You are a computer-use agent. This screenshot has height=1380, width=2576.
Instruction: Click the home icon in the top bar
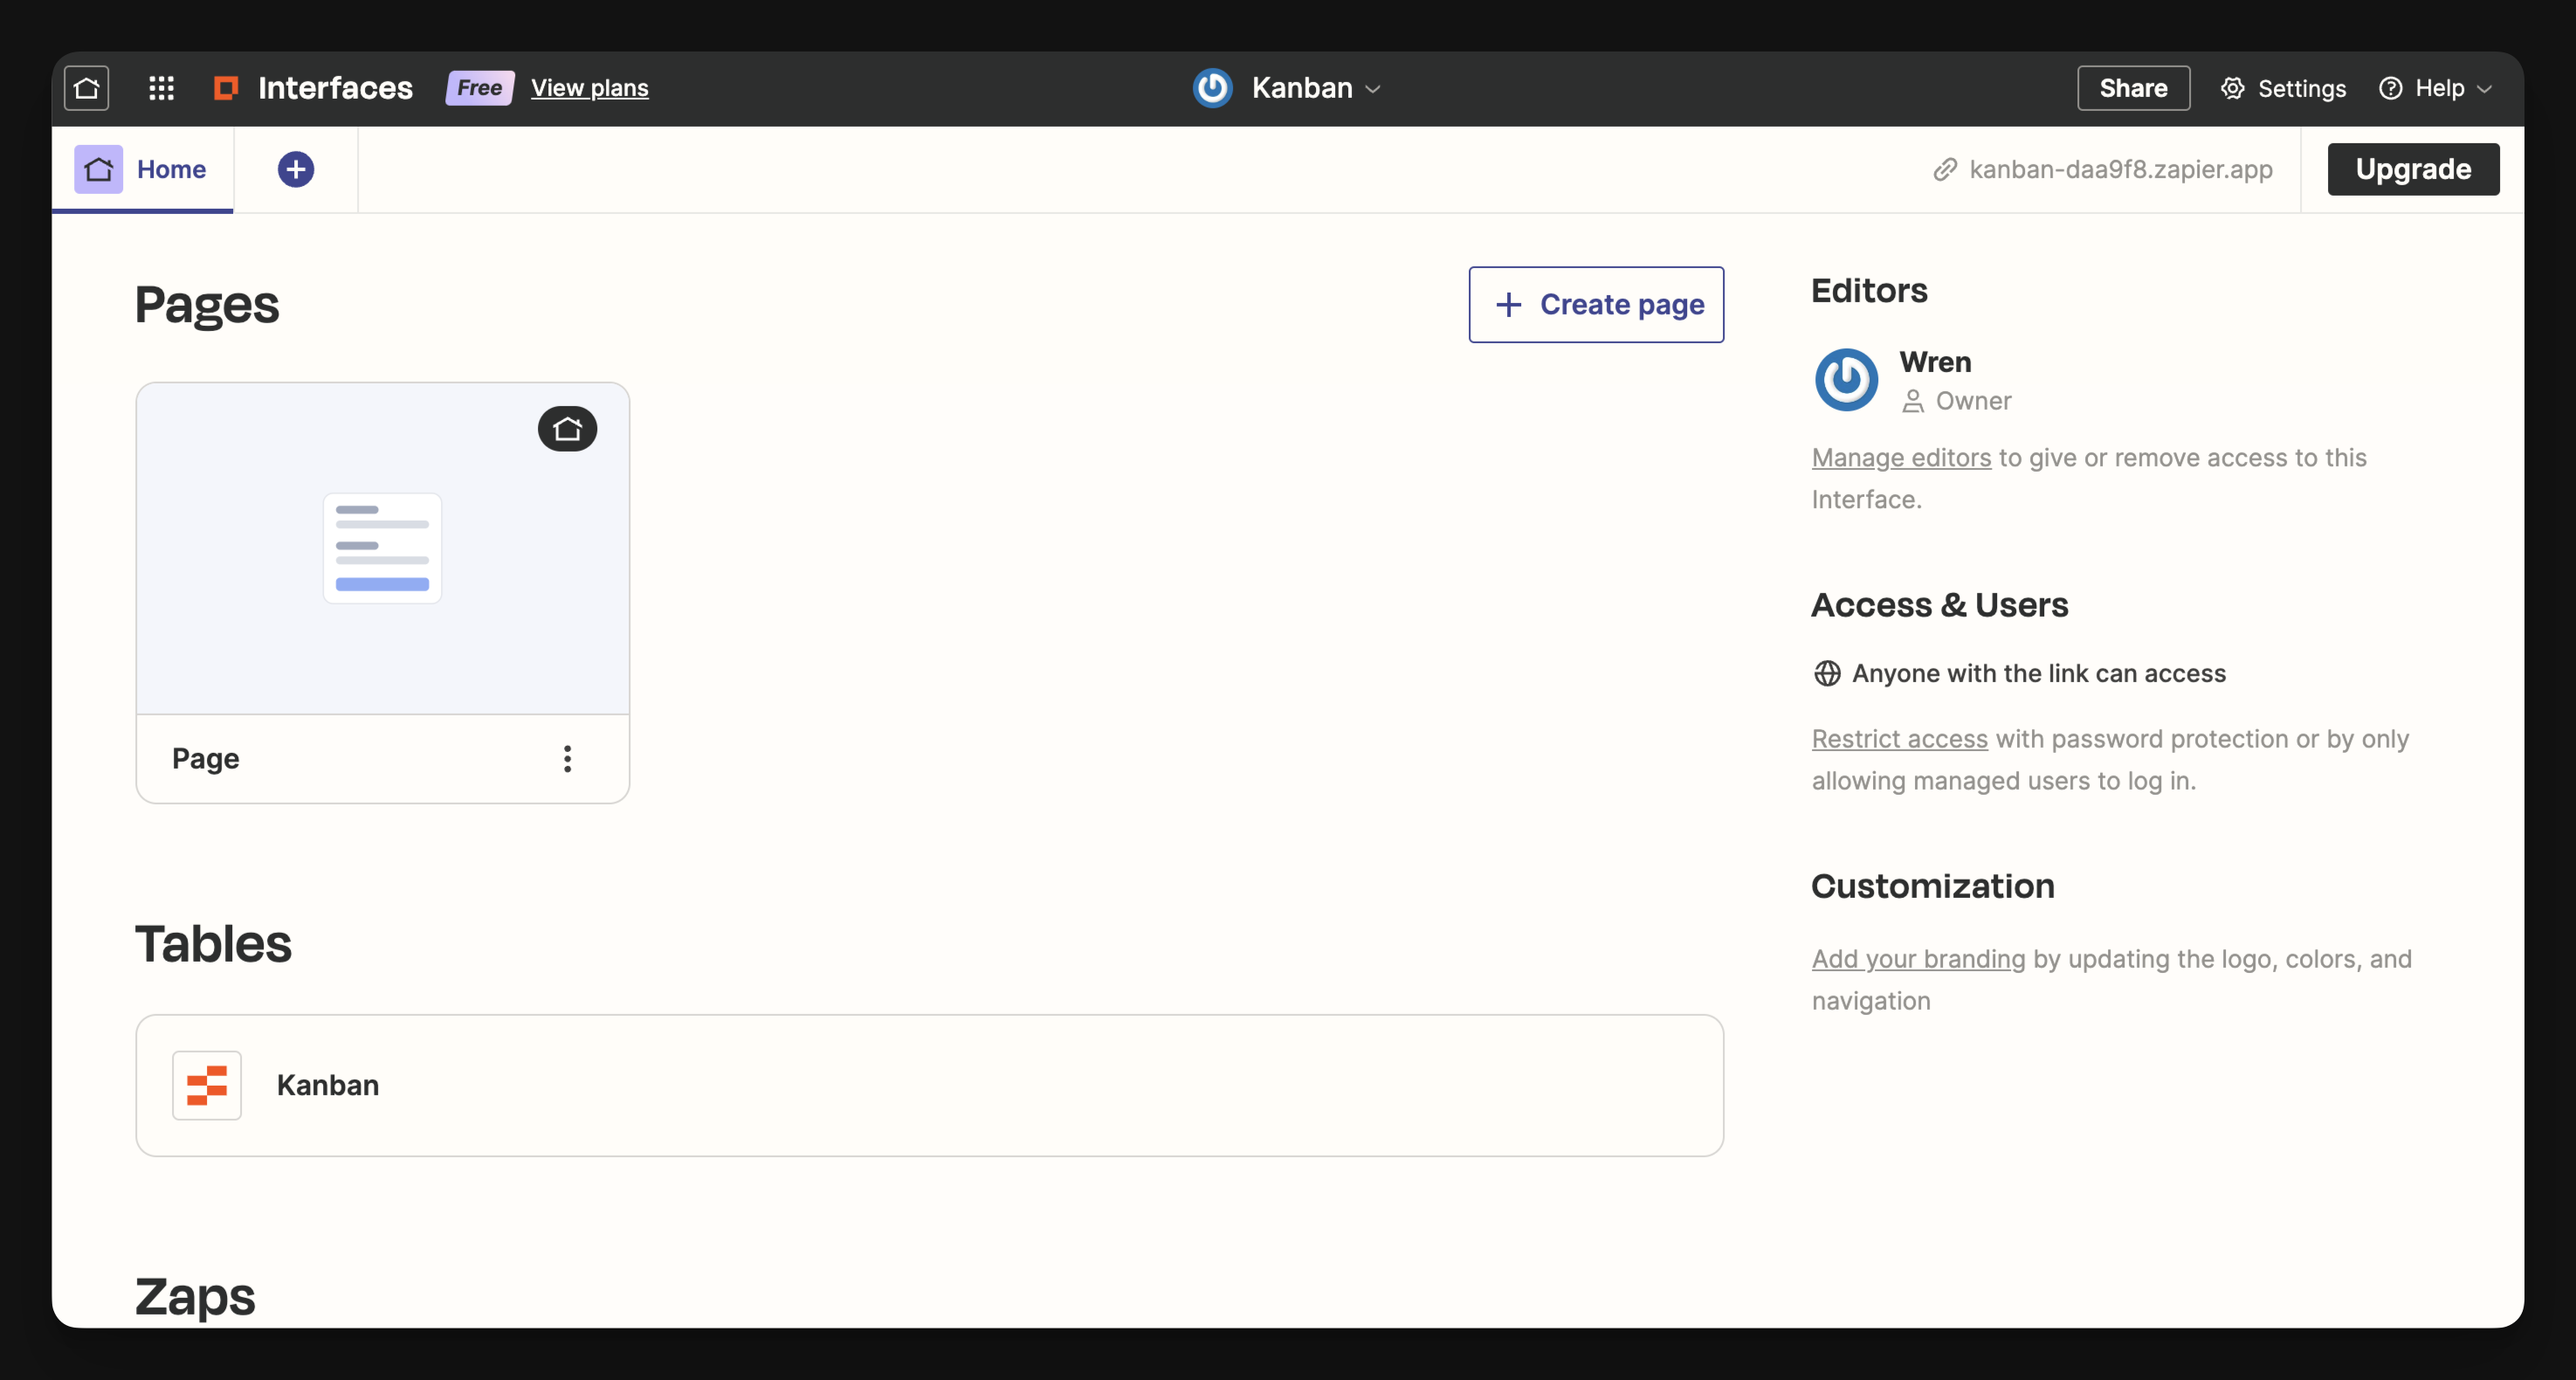click(87, 88)
